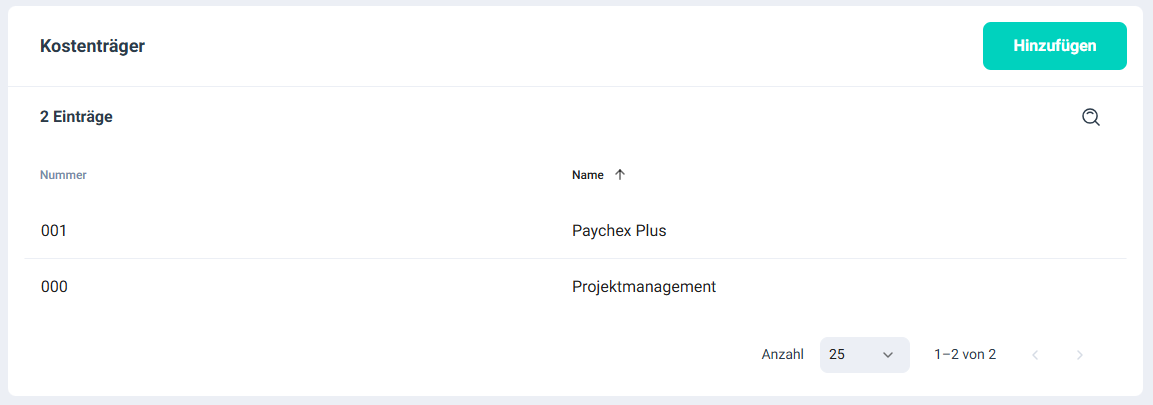Click the Anzahl label
1153x405 pixels.
782,355
